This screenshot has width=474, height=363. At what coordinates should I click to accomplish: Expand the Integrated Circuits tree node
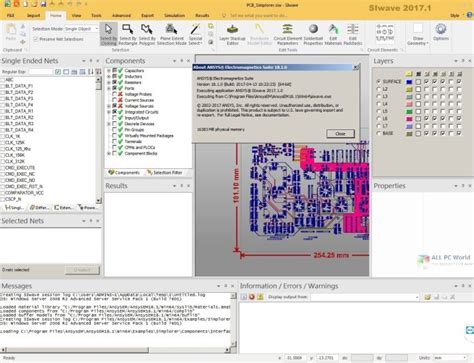[x=109, y=112]
